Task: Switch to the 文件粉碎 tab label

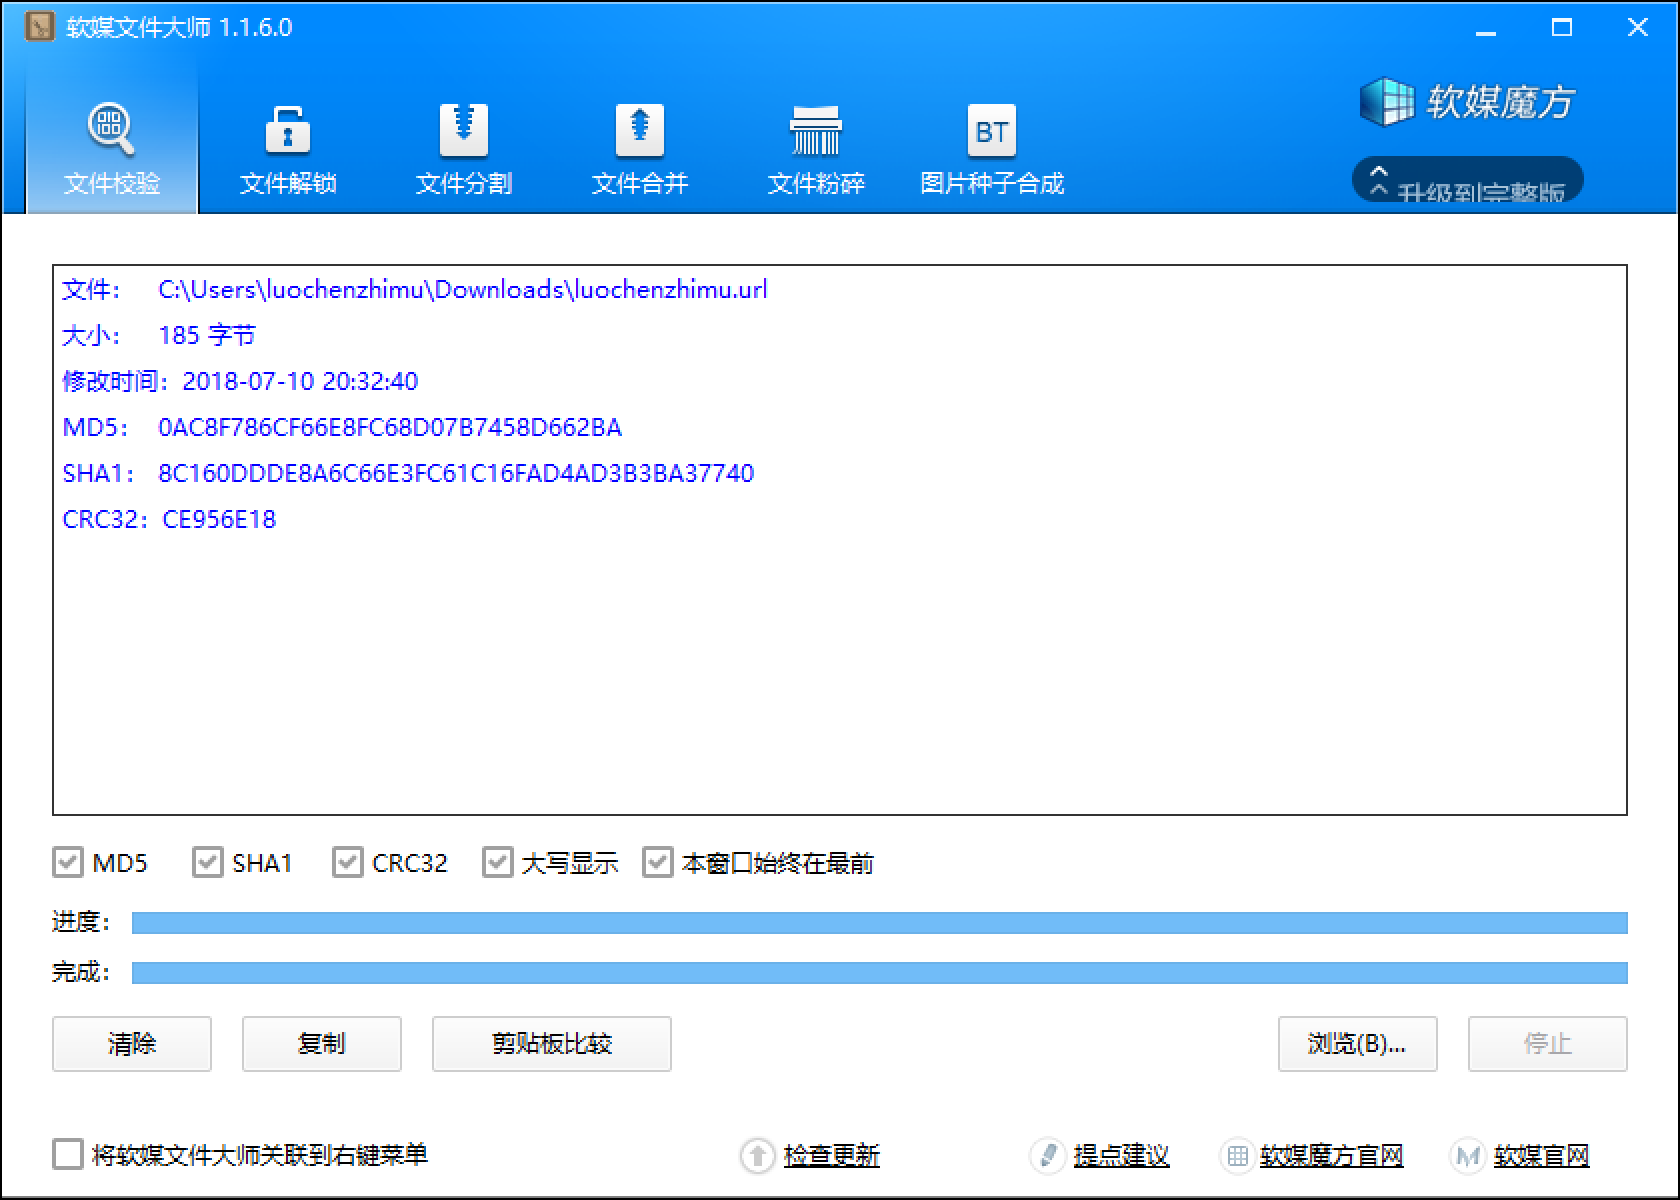Action: pos(816,183)
